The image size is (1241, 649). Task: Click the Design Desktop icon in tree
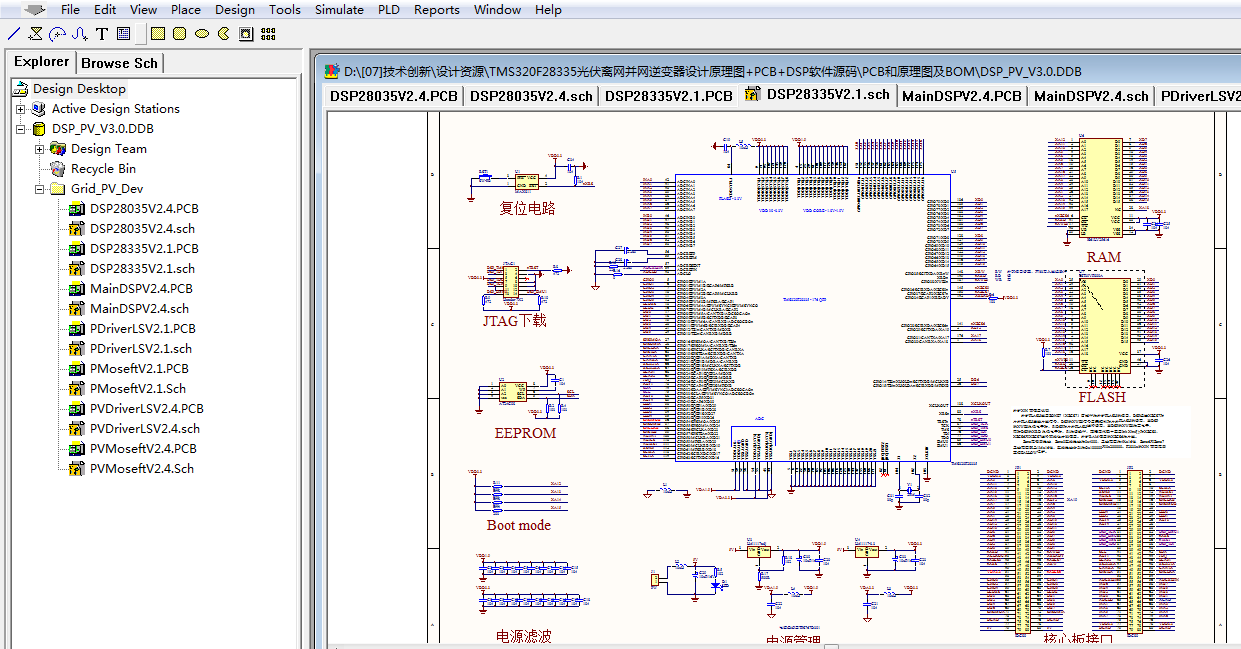[x=22, y=88]
